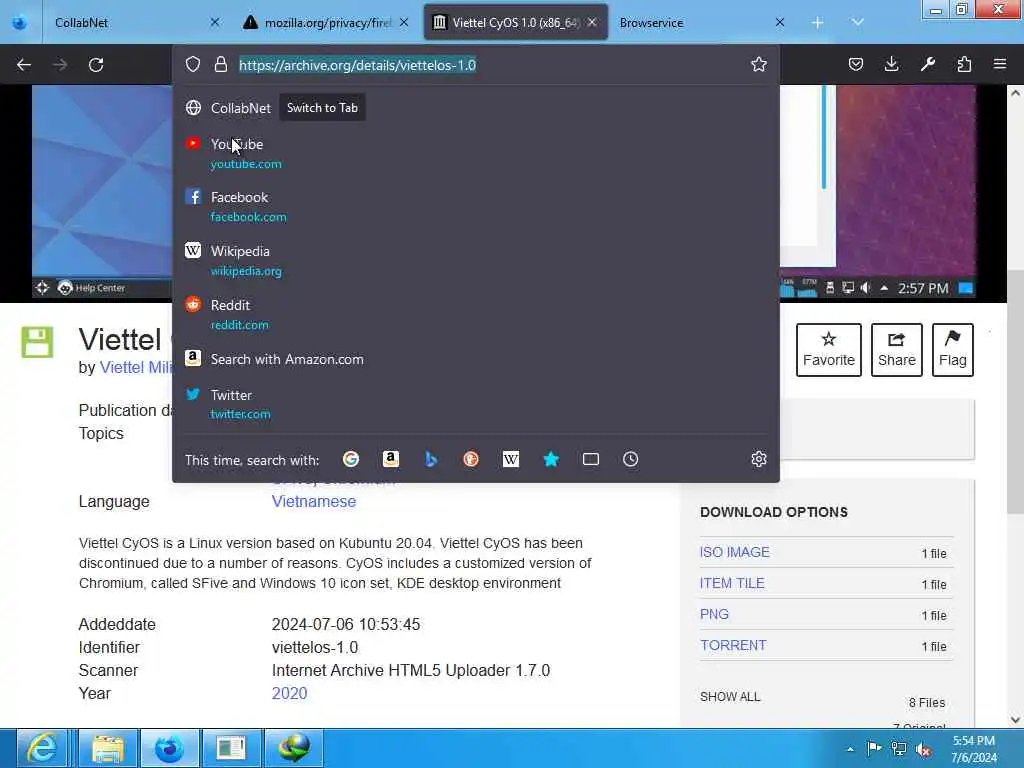Screen dimensions: 1024x768
Task: Search history using the clock icon
Action: pos(630,459)
